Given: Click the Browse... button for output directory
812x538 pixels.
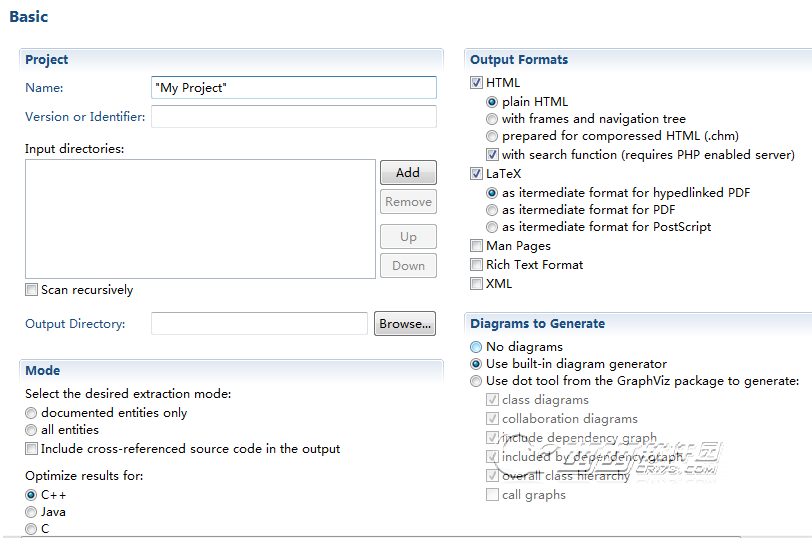Looking at the screenshot, I should (405, 324).
